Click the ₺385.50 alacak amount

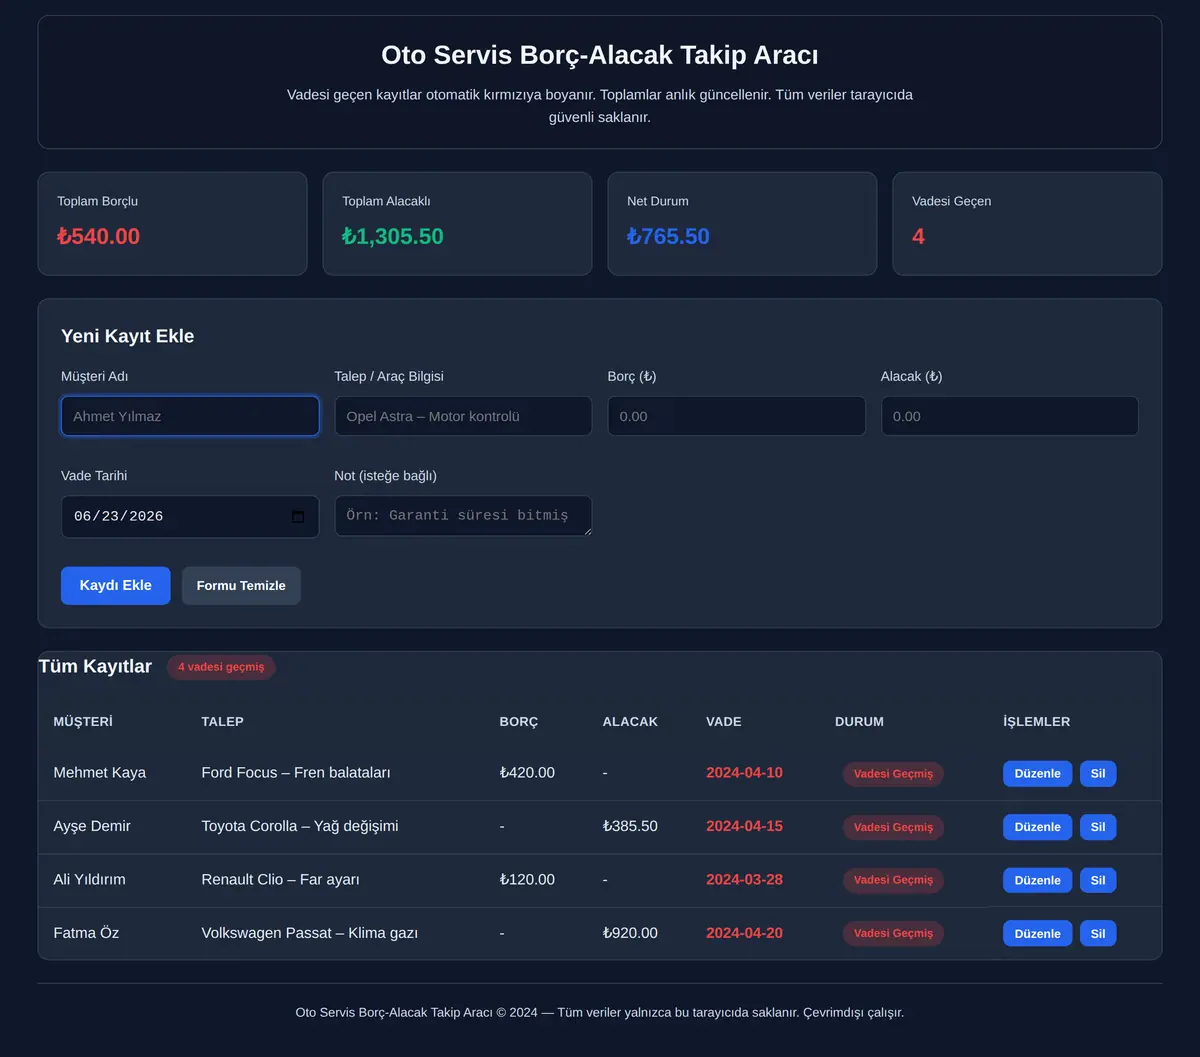point(630,826)
